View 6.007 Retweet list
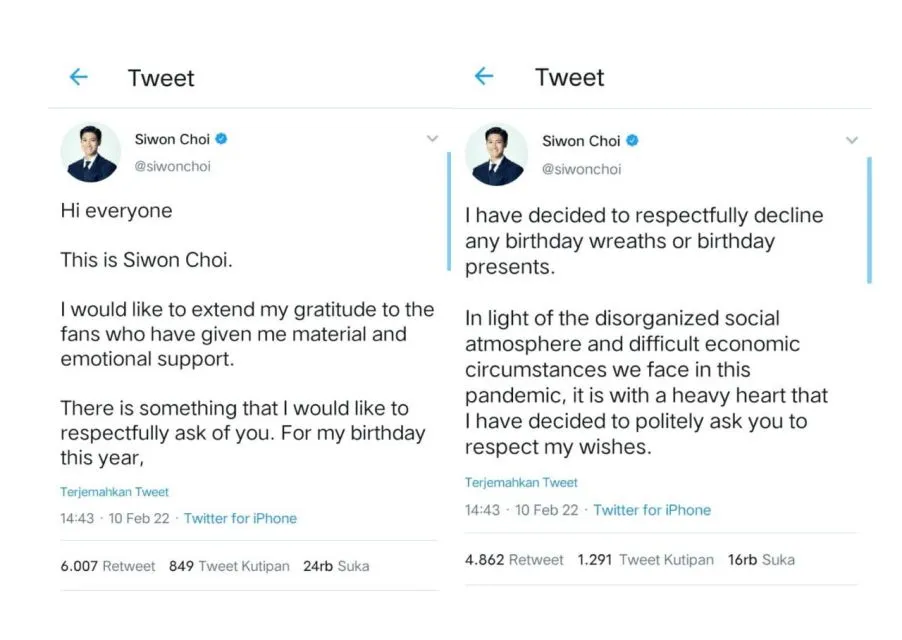This screenshot has height=640, width=902. click(x=108, y=566)
